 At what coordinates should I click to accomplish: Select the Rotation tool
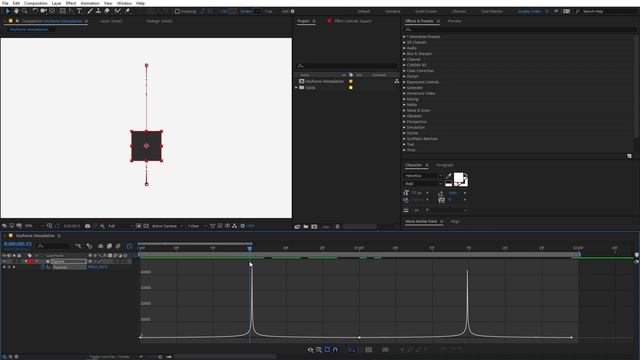pyautogui.click(x=35, y=11)
